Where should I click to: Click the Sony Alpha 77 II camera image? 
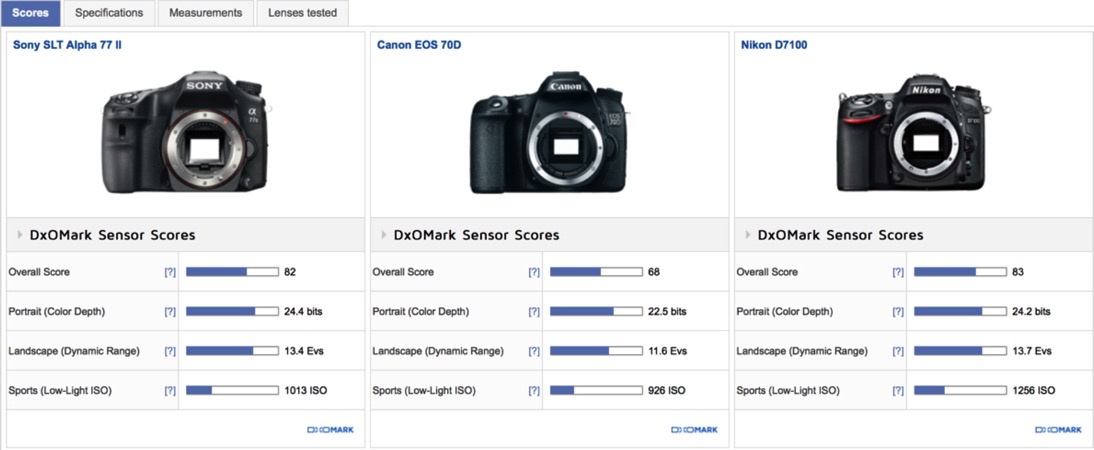pos(186,133)
